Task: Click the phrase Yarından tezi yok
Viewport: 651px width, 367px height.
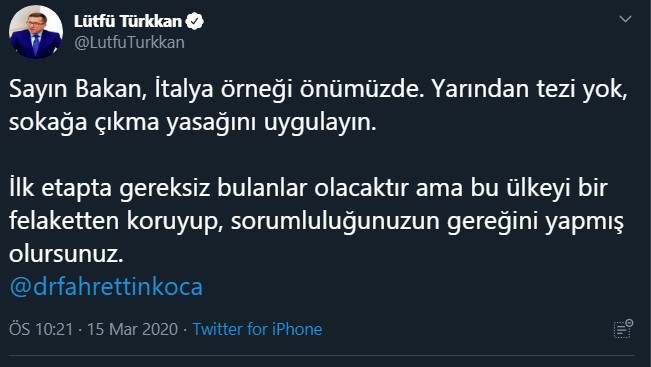Action: [x=529, y=89]
